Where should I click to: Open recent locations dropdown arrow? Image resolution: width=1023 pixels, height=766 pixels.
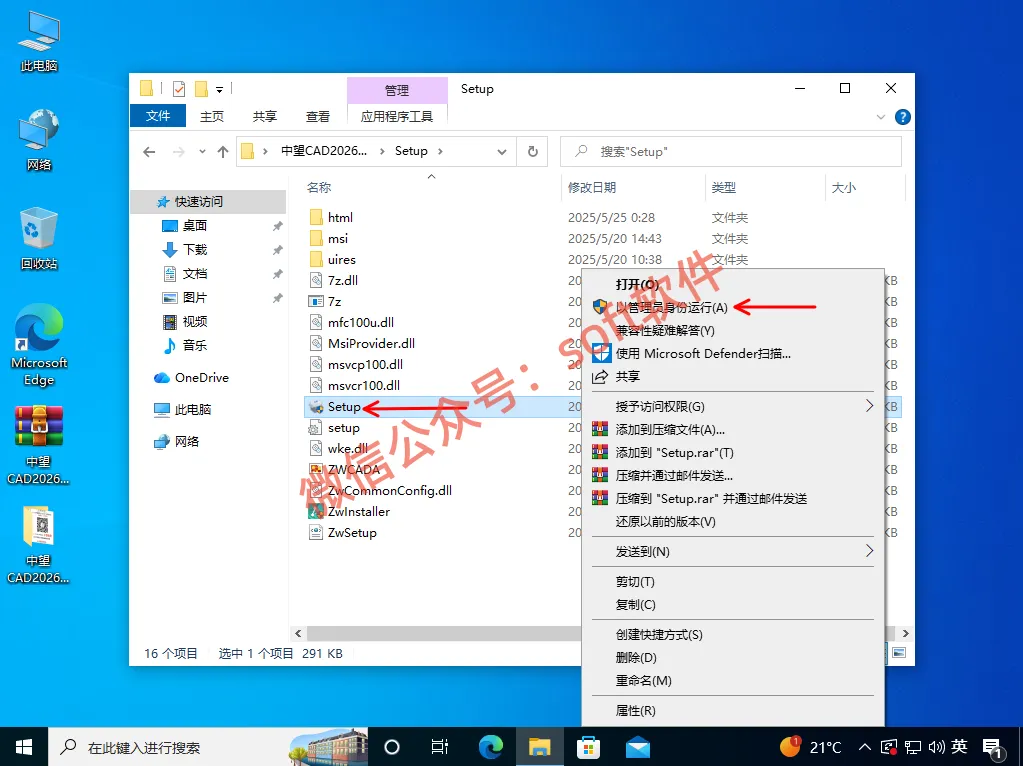point(202,151)
